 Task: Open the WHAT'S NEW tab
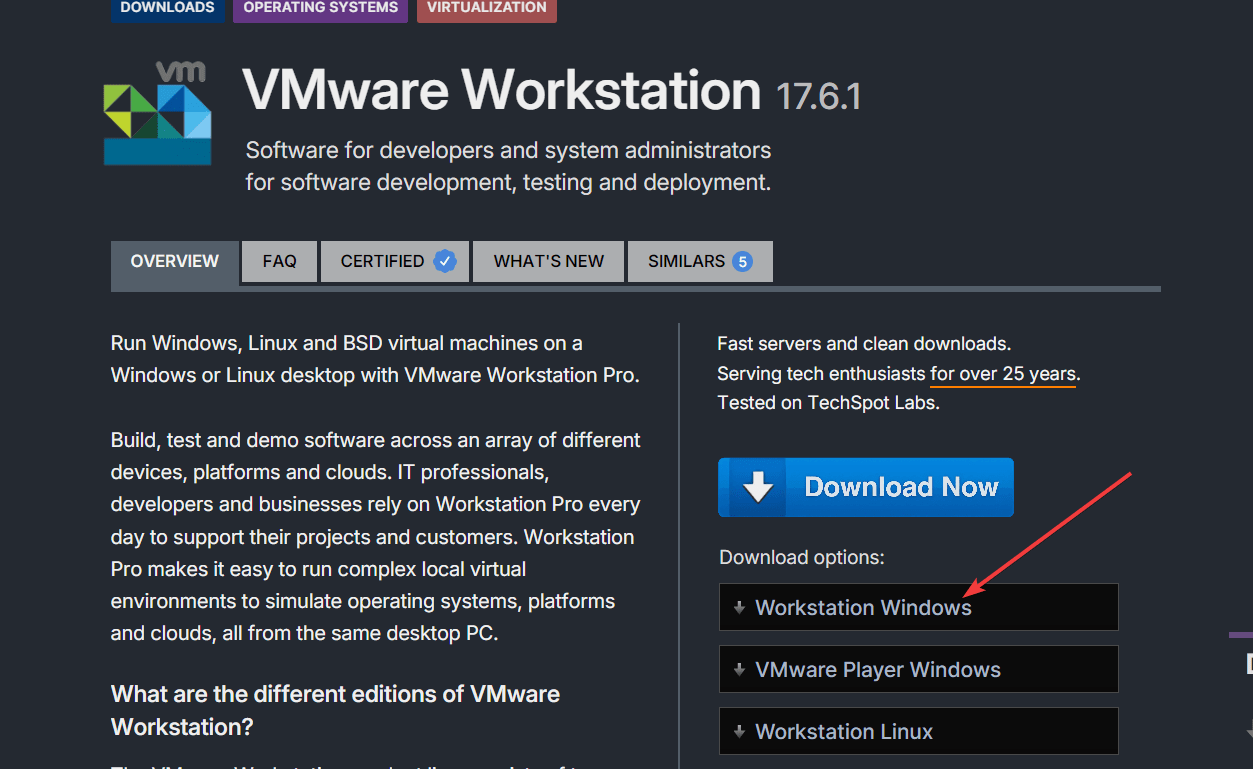pos(548,260)
